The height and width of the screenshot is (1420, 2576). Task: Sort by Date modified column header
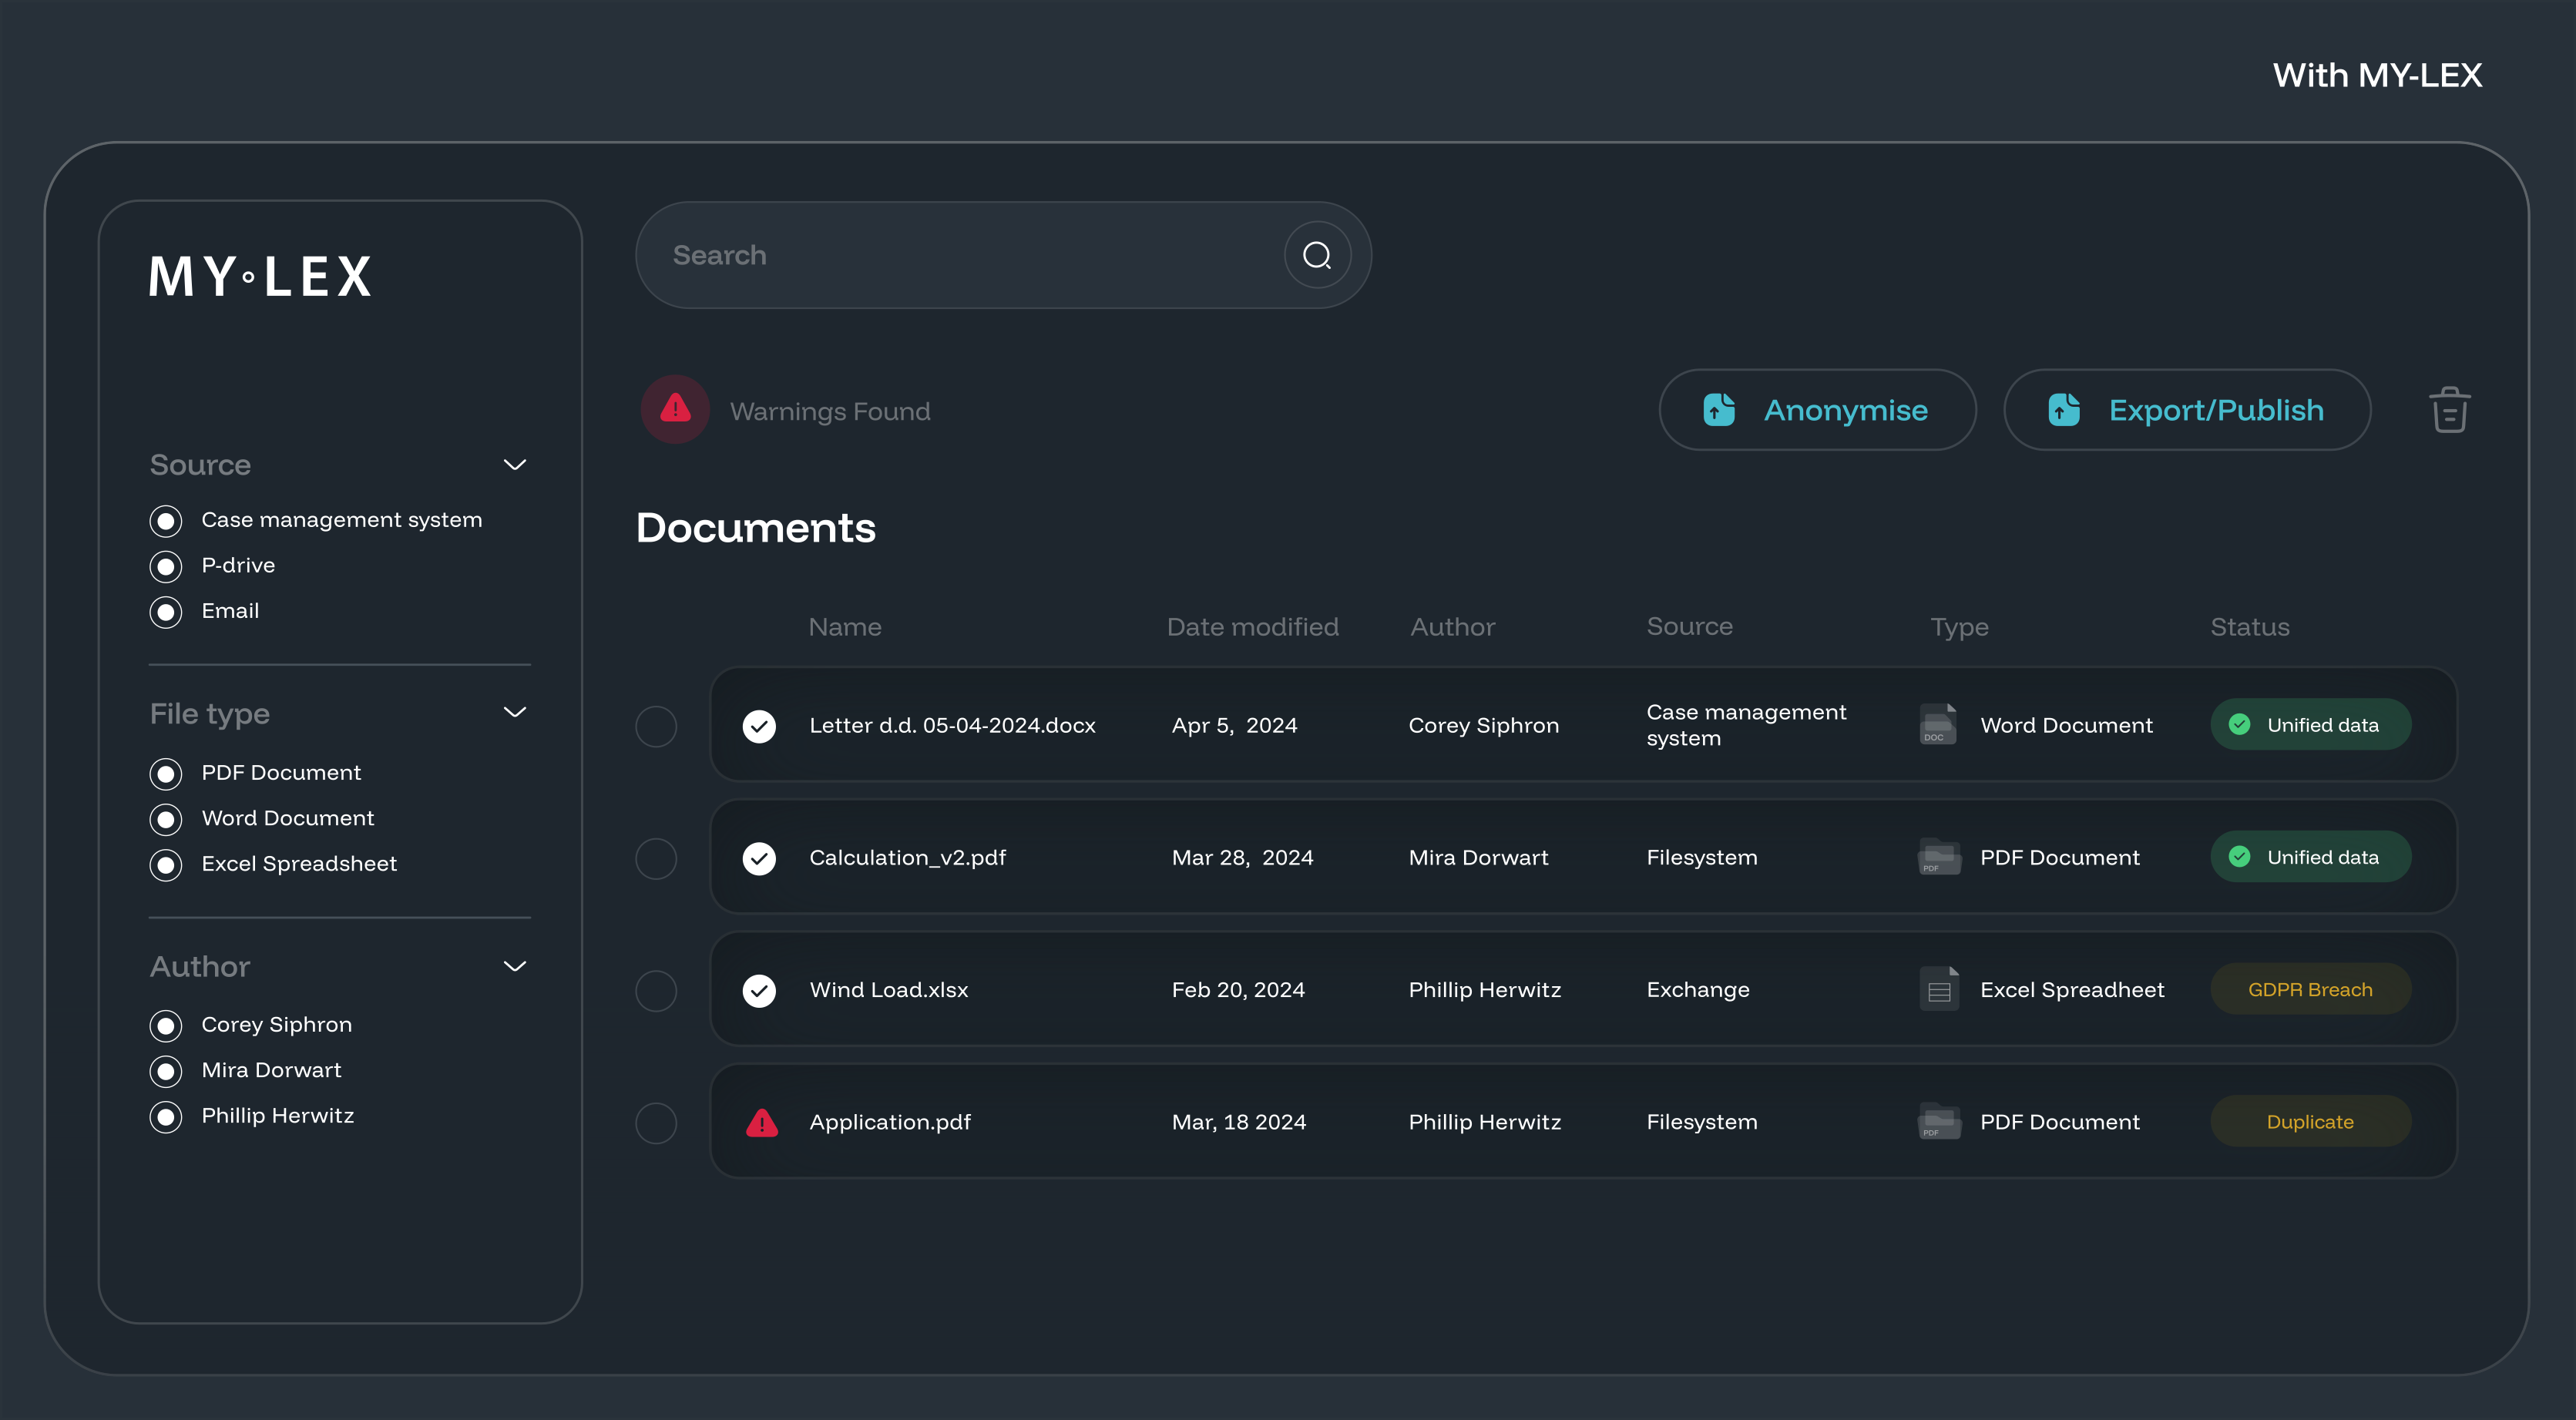(x=1252, y=627)
